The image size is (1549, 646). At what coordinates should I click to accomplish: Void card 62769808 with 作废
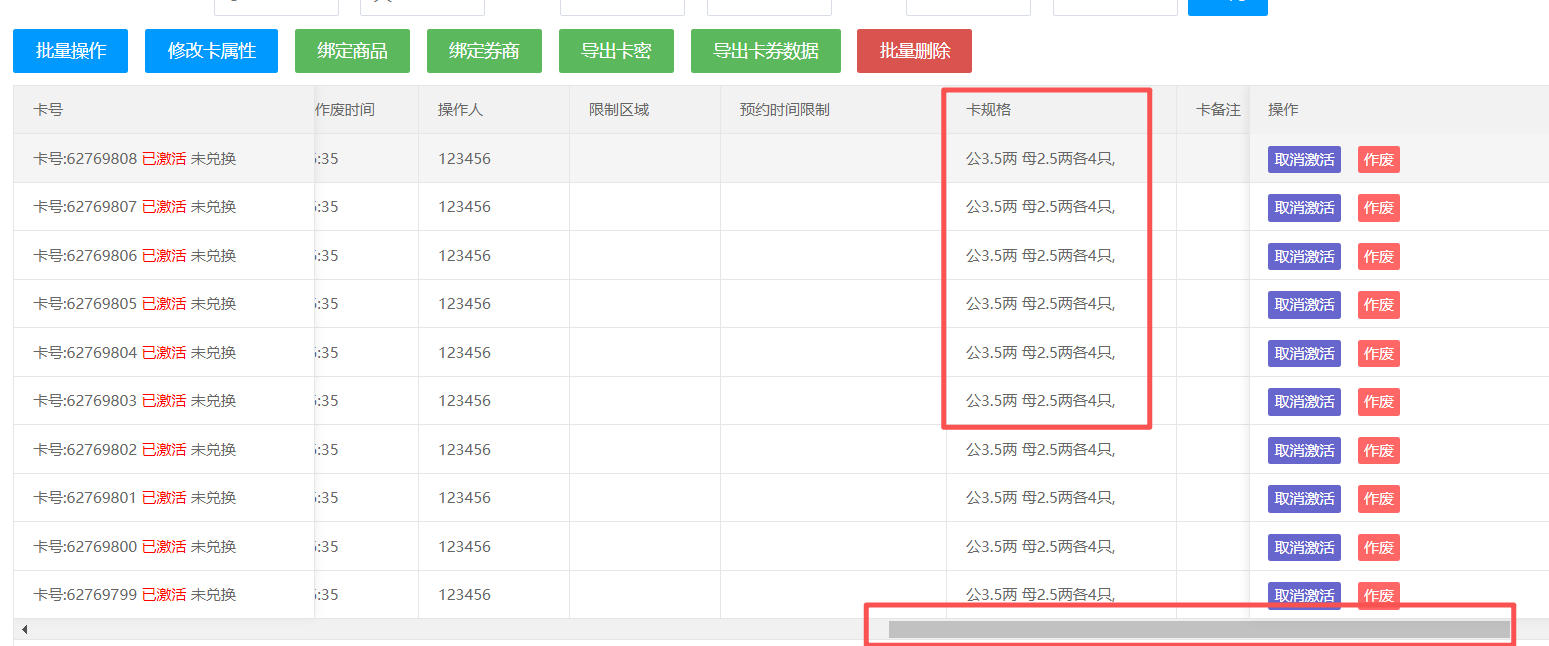tap(1378, 160)
